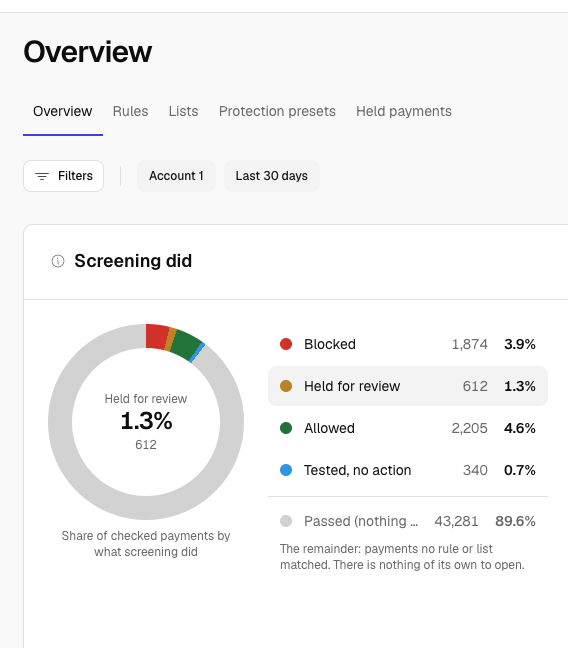Click the 2,205 Allowed count
Viewport: 568px width, 648px height.
tap(470, 428)
